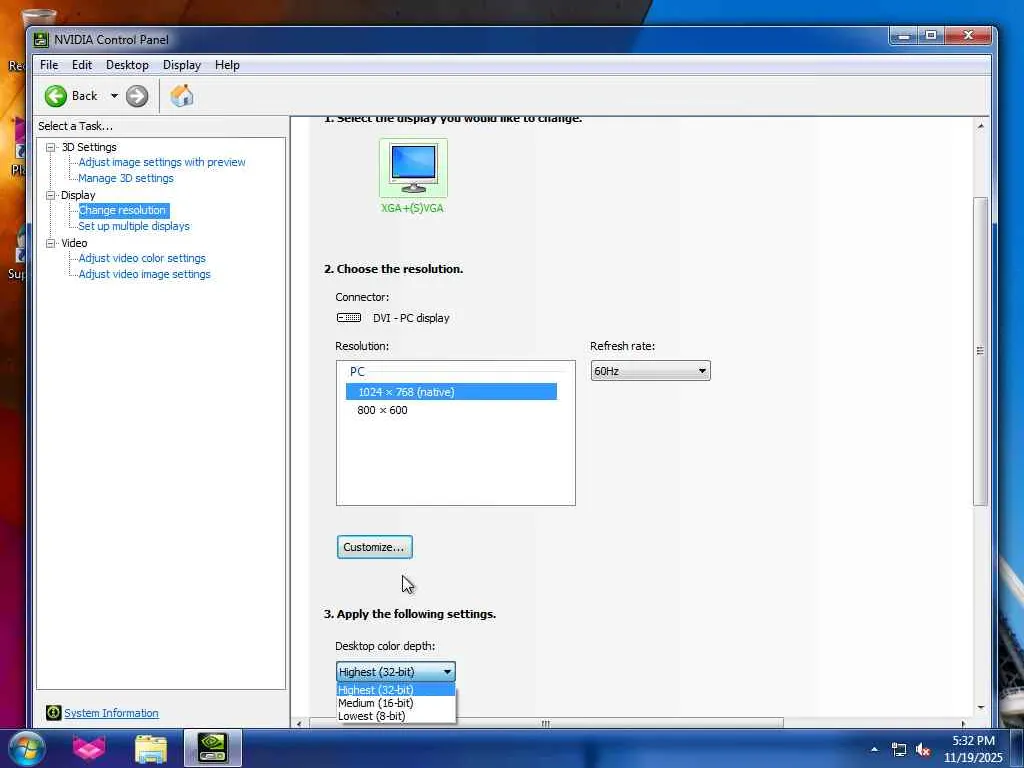Click the taskbar clock showing 5:32 PM
This screenshot has width=1024, height=768.
point(973,749)
